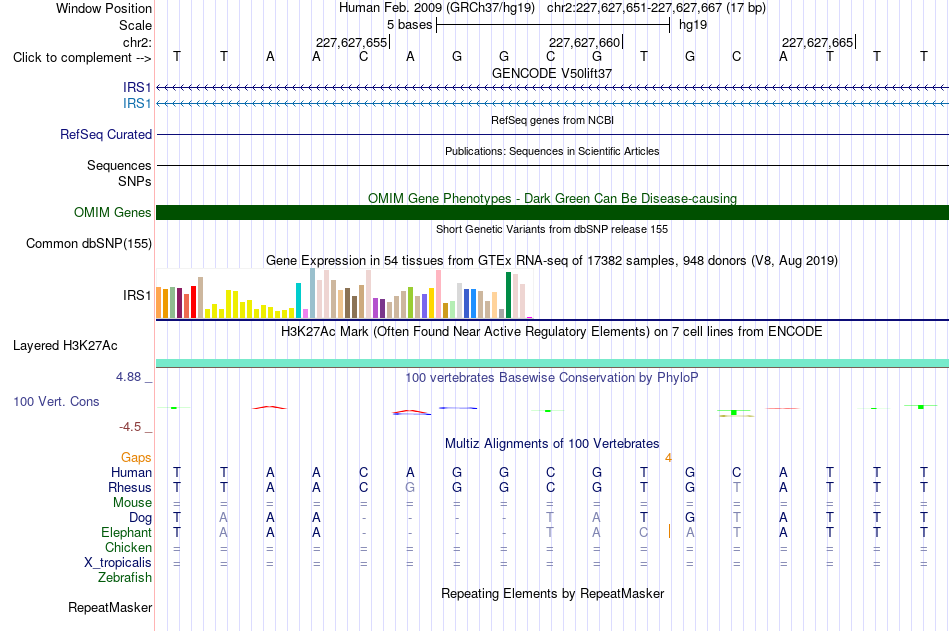Click the 'SNPs' track label
The image size is (950, 631).
pos(135,181)
